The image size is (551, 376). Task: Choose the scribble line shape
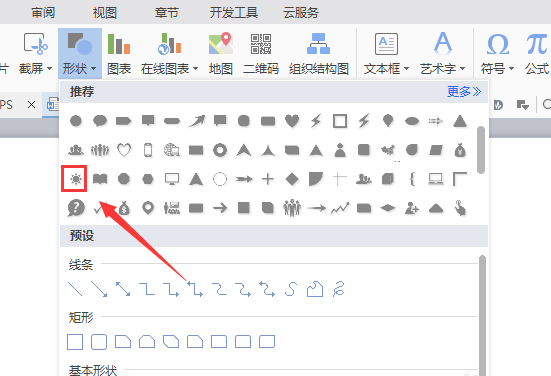339,289
